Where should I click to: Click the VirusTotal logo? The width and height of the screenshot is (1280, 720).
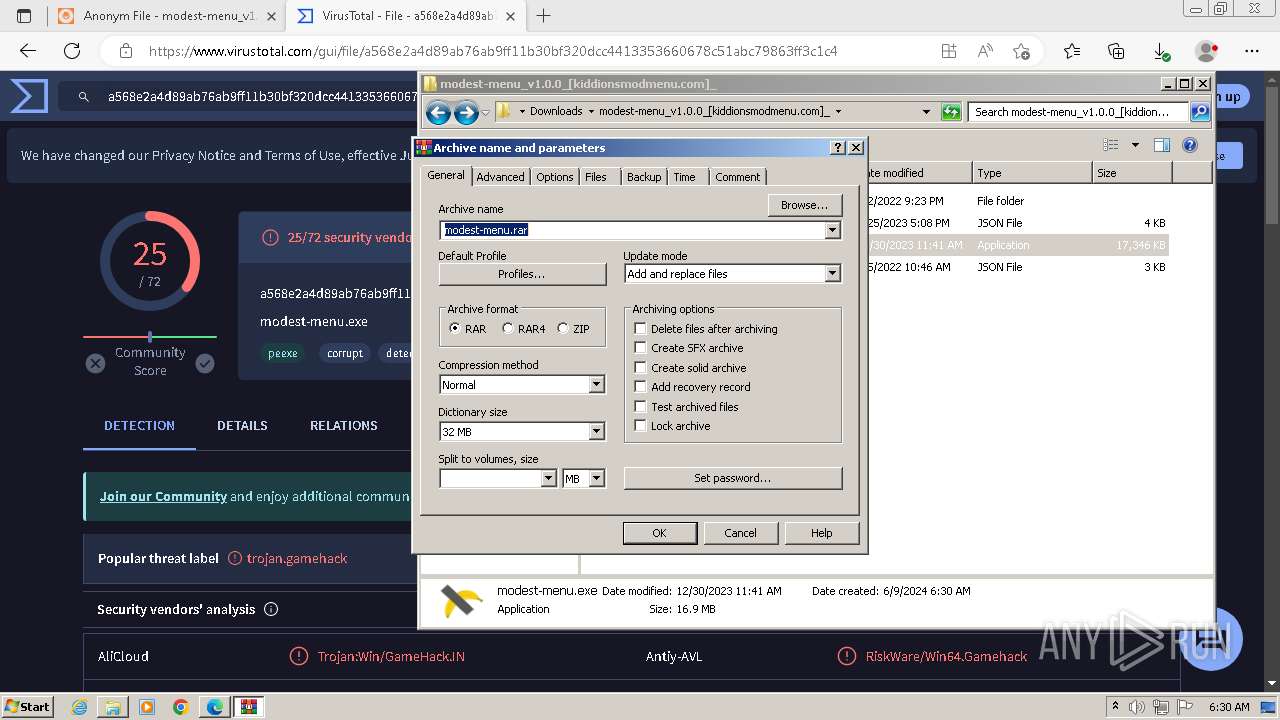[x=29, y=96]
